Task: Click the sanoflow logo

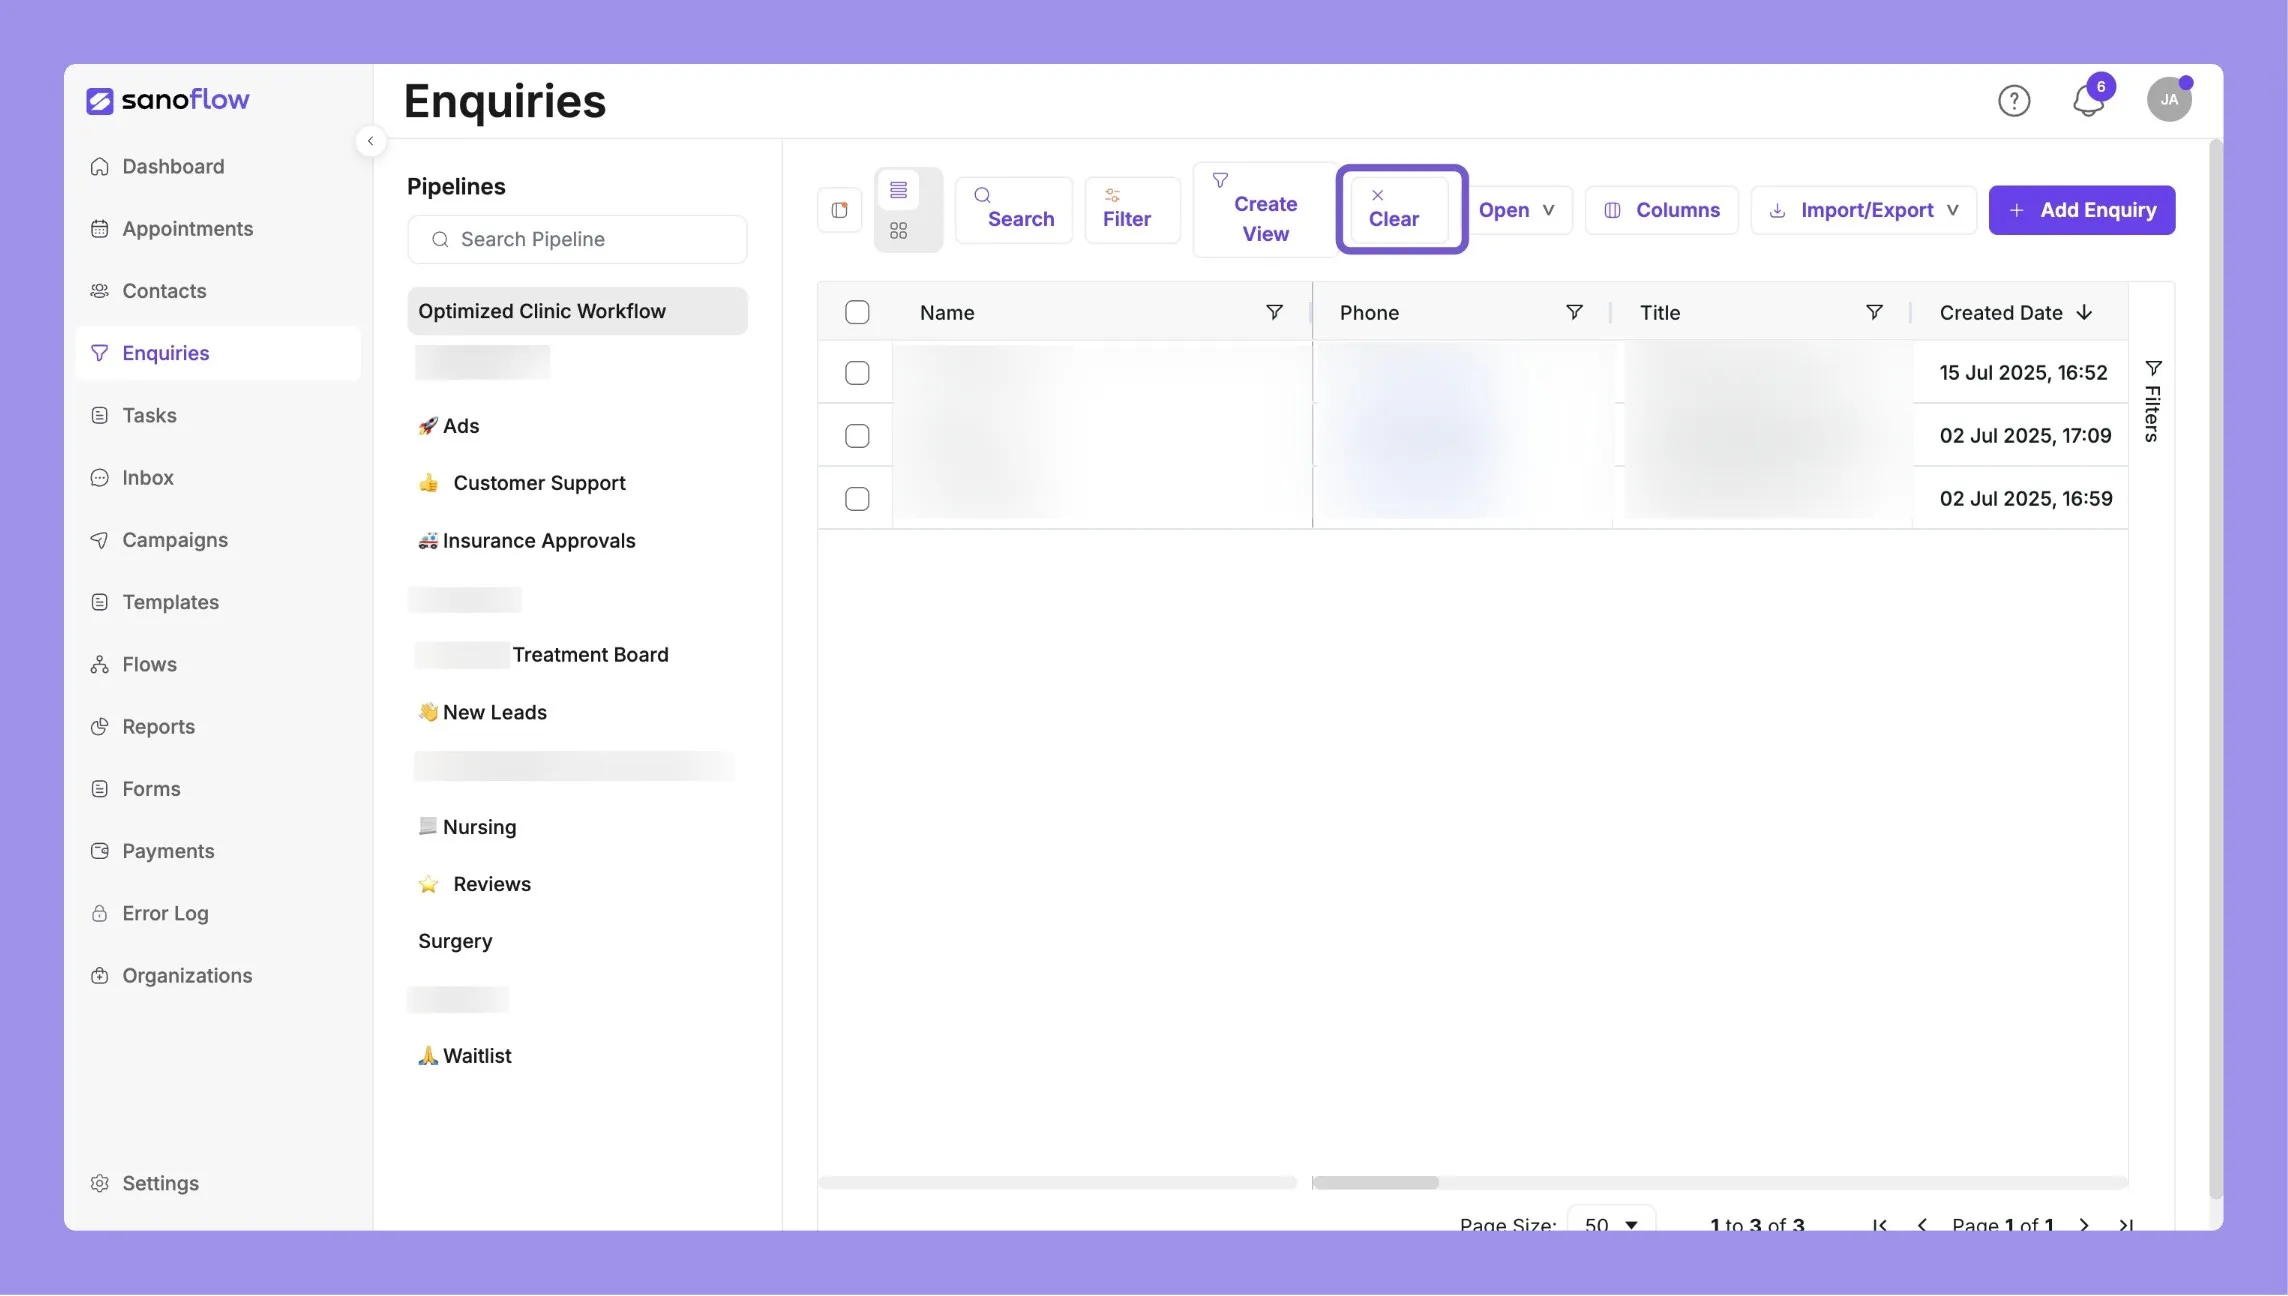Action: pos(167,100)
